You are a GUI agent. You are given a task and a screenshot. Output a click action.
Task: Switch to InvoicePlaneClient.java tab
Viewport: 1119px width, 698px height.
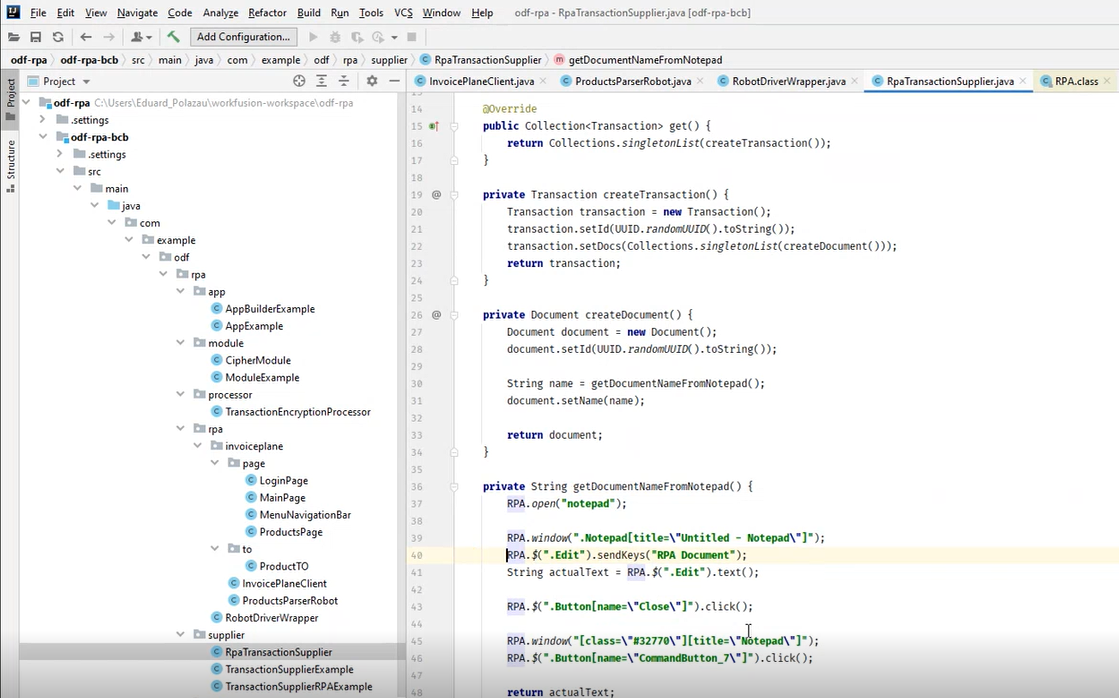(481, 81)
